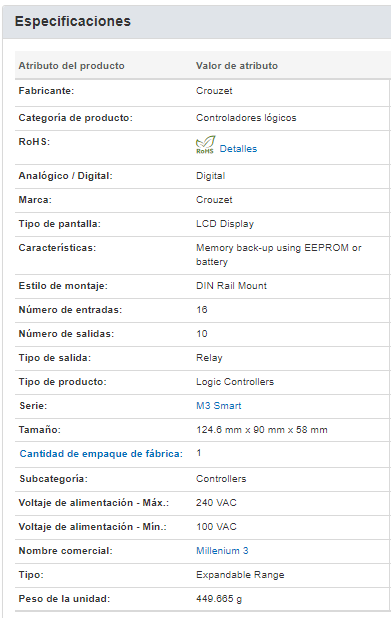Select the LCD Display value
The width and height of the screenshot is (391, 618).
tap(225, 224)
